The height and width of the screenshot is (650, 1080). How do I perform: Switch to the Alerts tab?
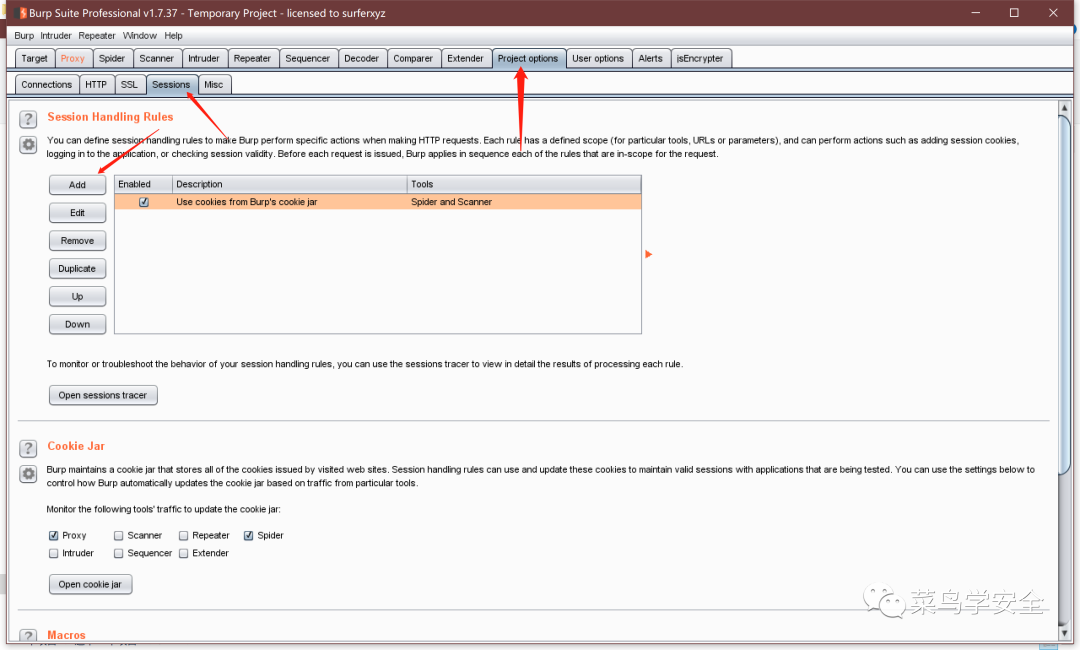650,59
